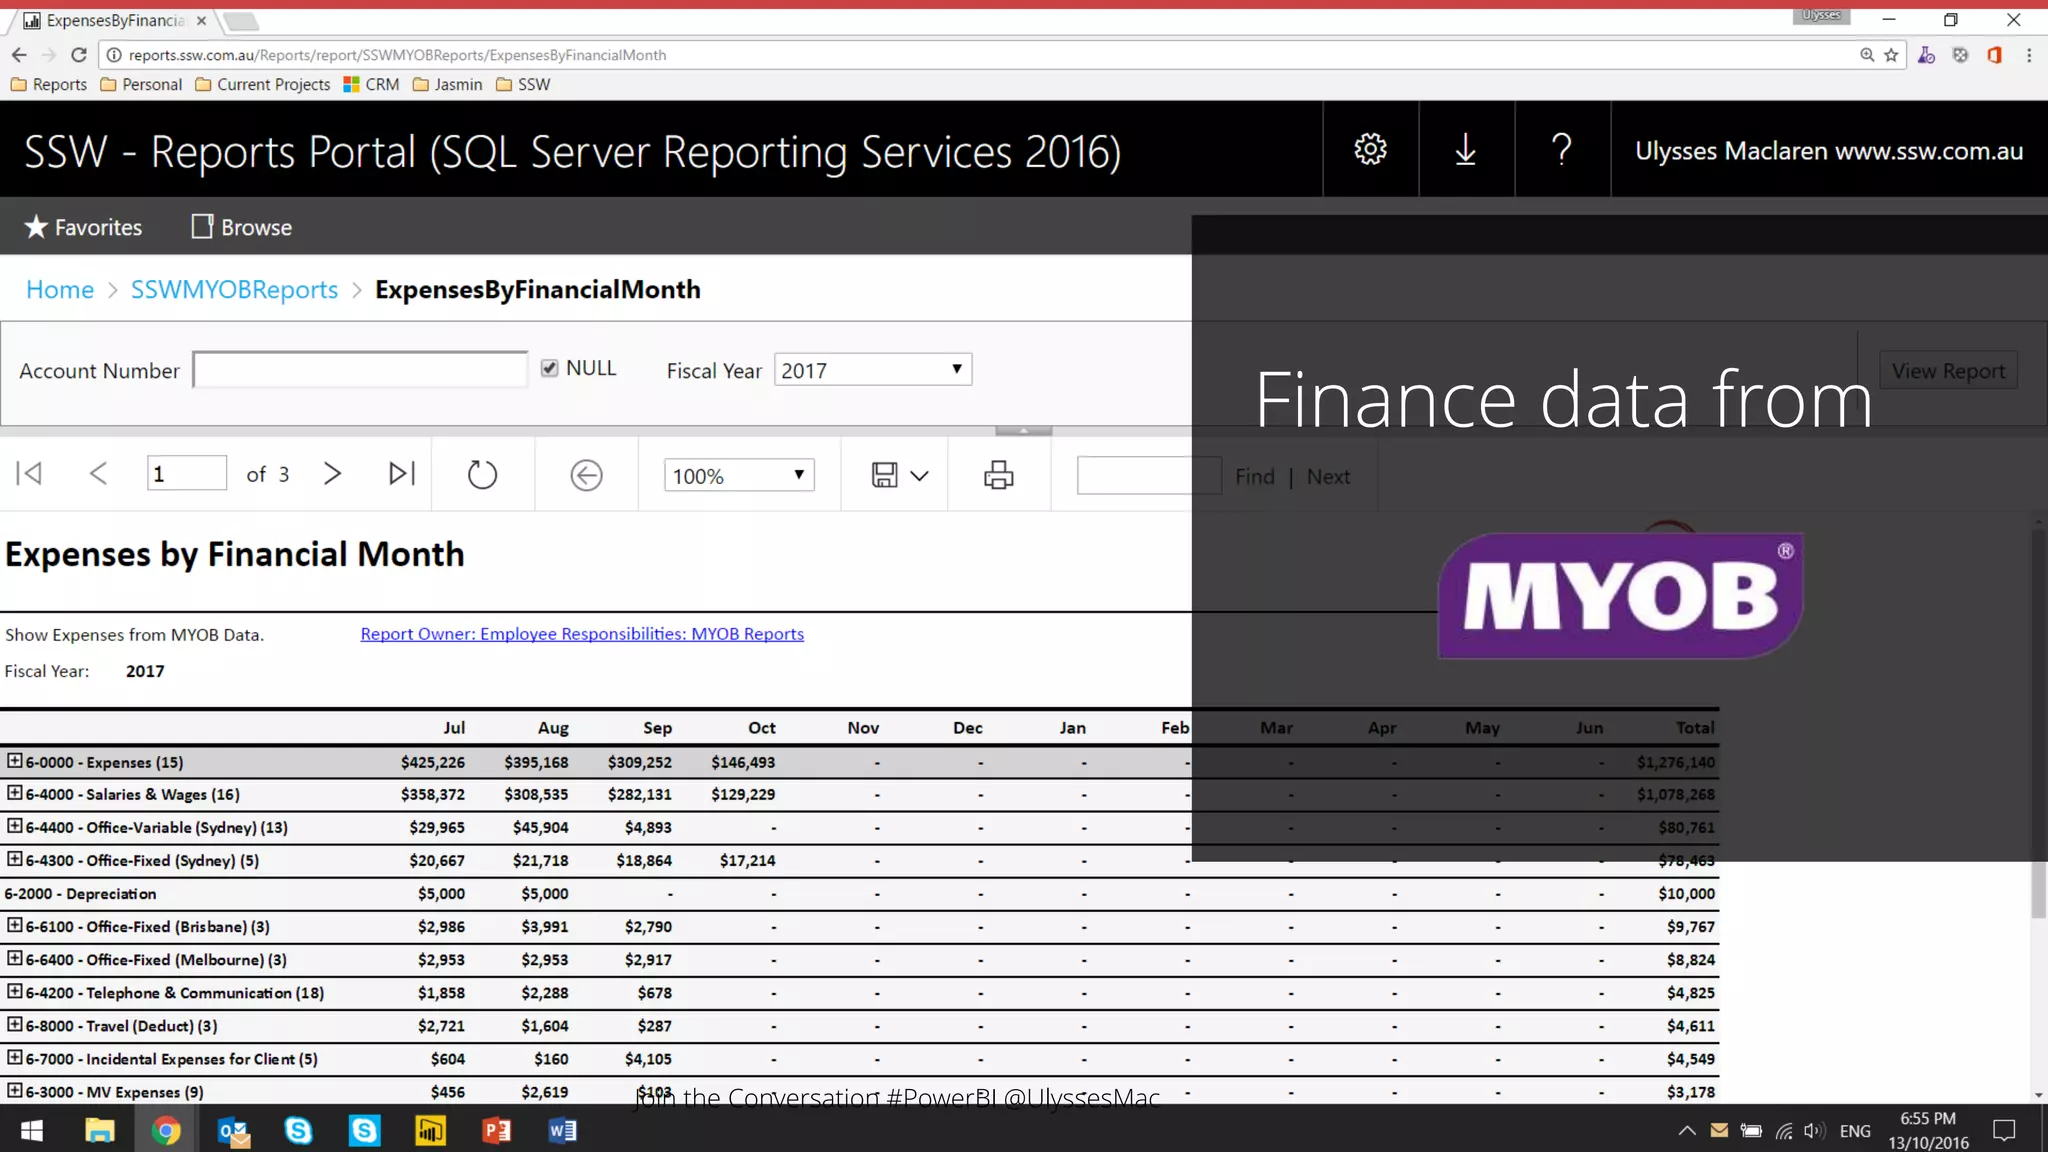
Task: Go to SSWMYOBReports breadcrumb
Action: pyautogui.click(x=234, y=289)
